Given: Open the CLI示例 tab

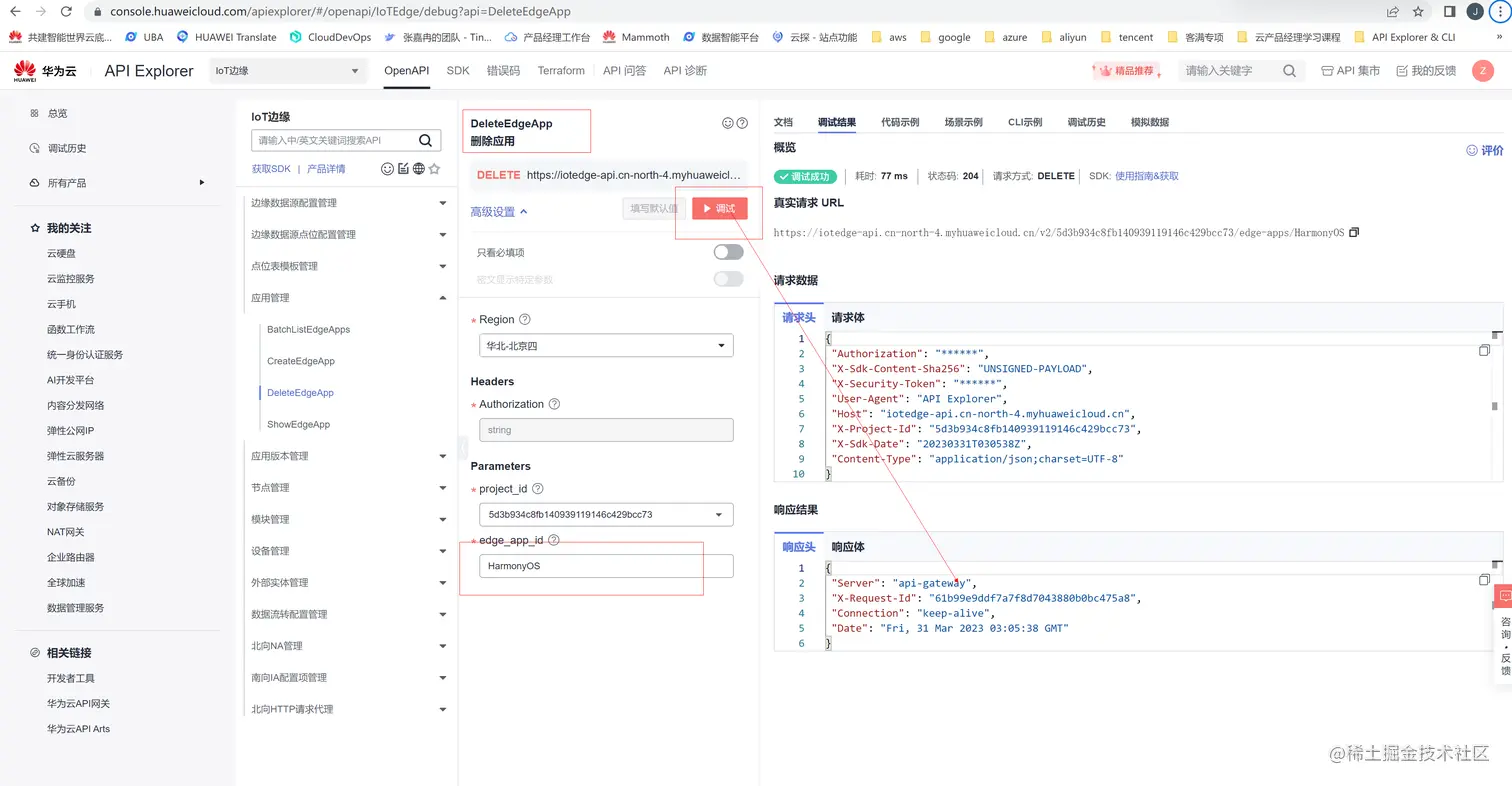Looking at the screenshot, I should point(1025,122).
